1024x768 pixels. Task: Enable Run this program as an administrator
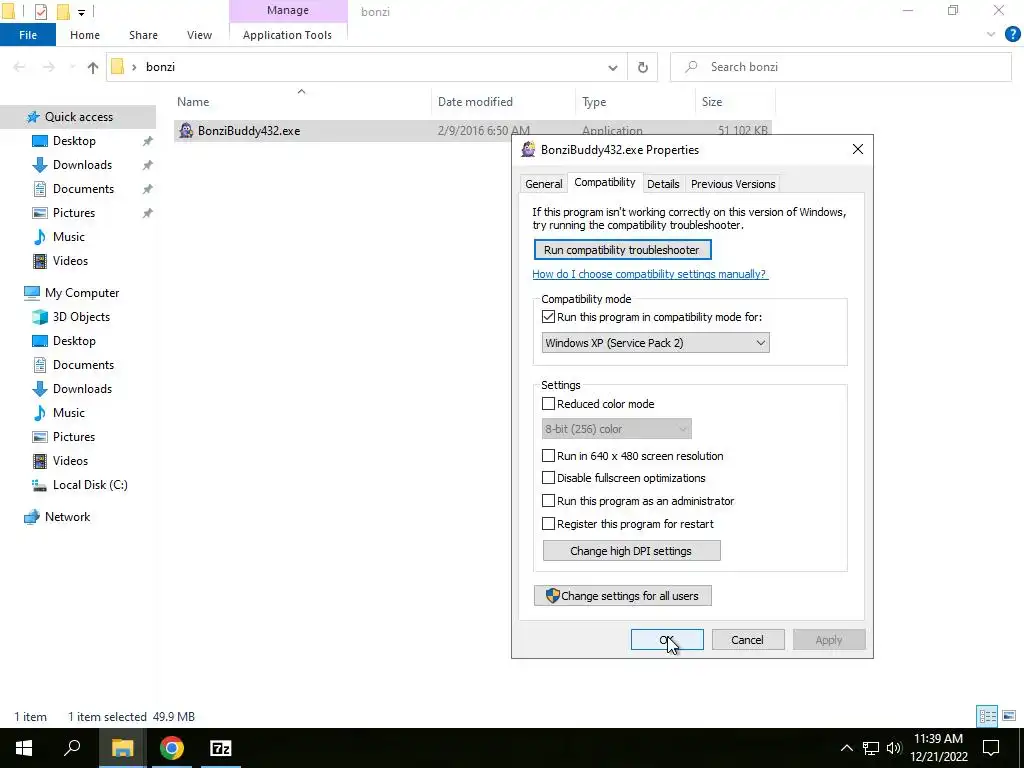click(x=549, y=501)
